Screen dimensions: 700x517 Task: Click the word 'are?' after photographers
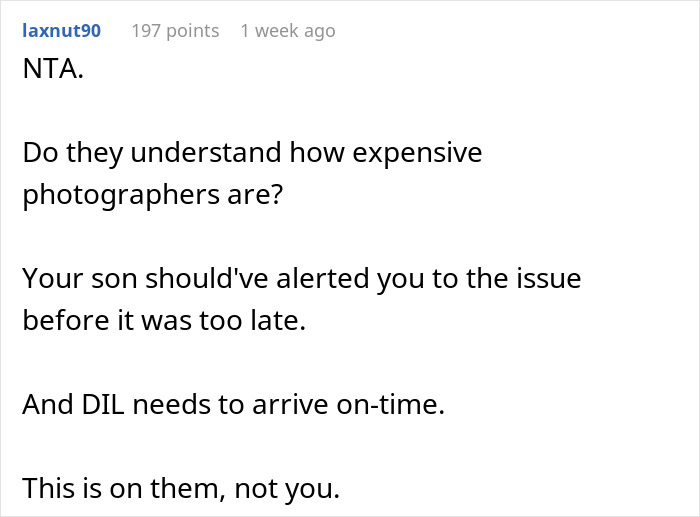[x=258, y=194]
